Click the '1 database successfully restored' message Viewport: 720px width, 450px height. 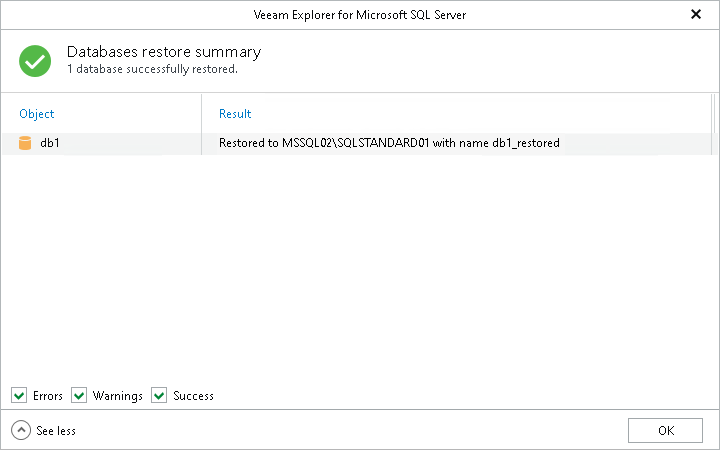pyautogui.click(x=152, y=70)
